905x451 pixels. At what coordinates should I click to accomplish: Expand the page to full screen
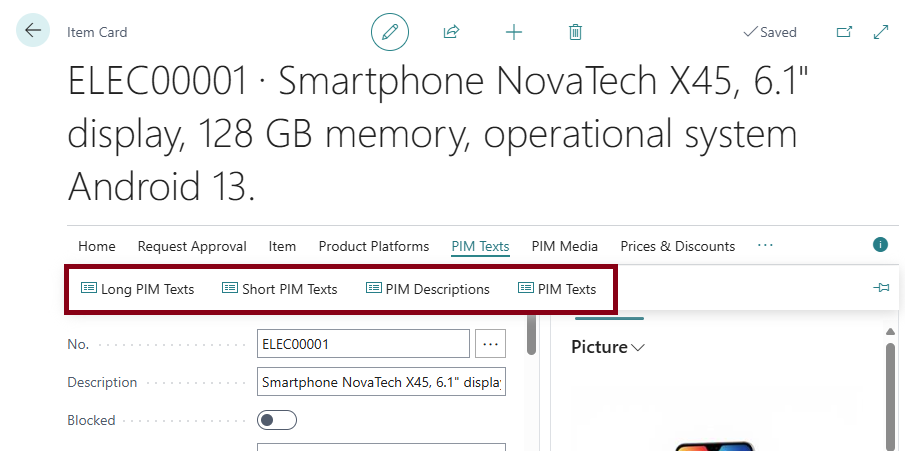881,32
